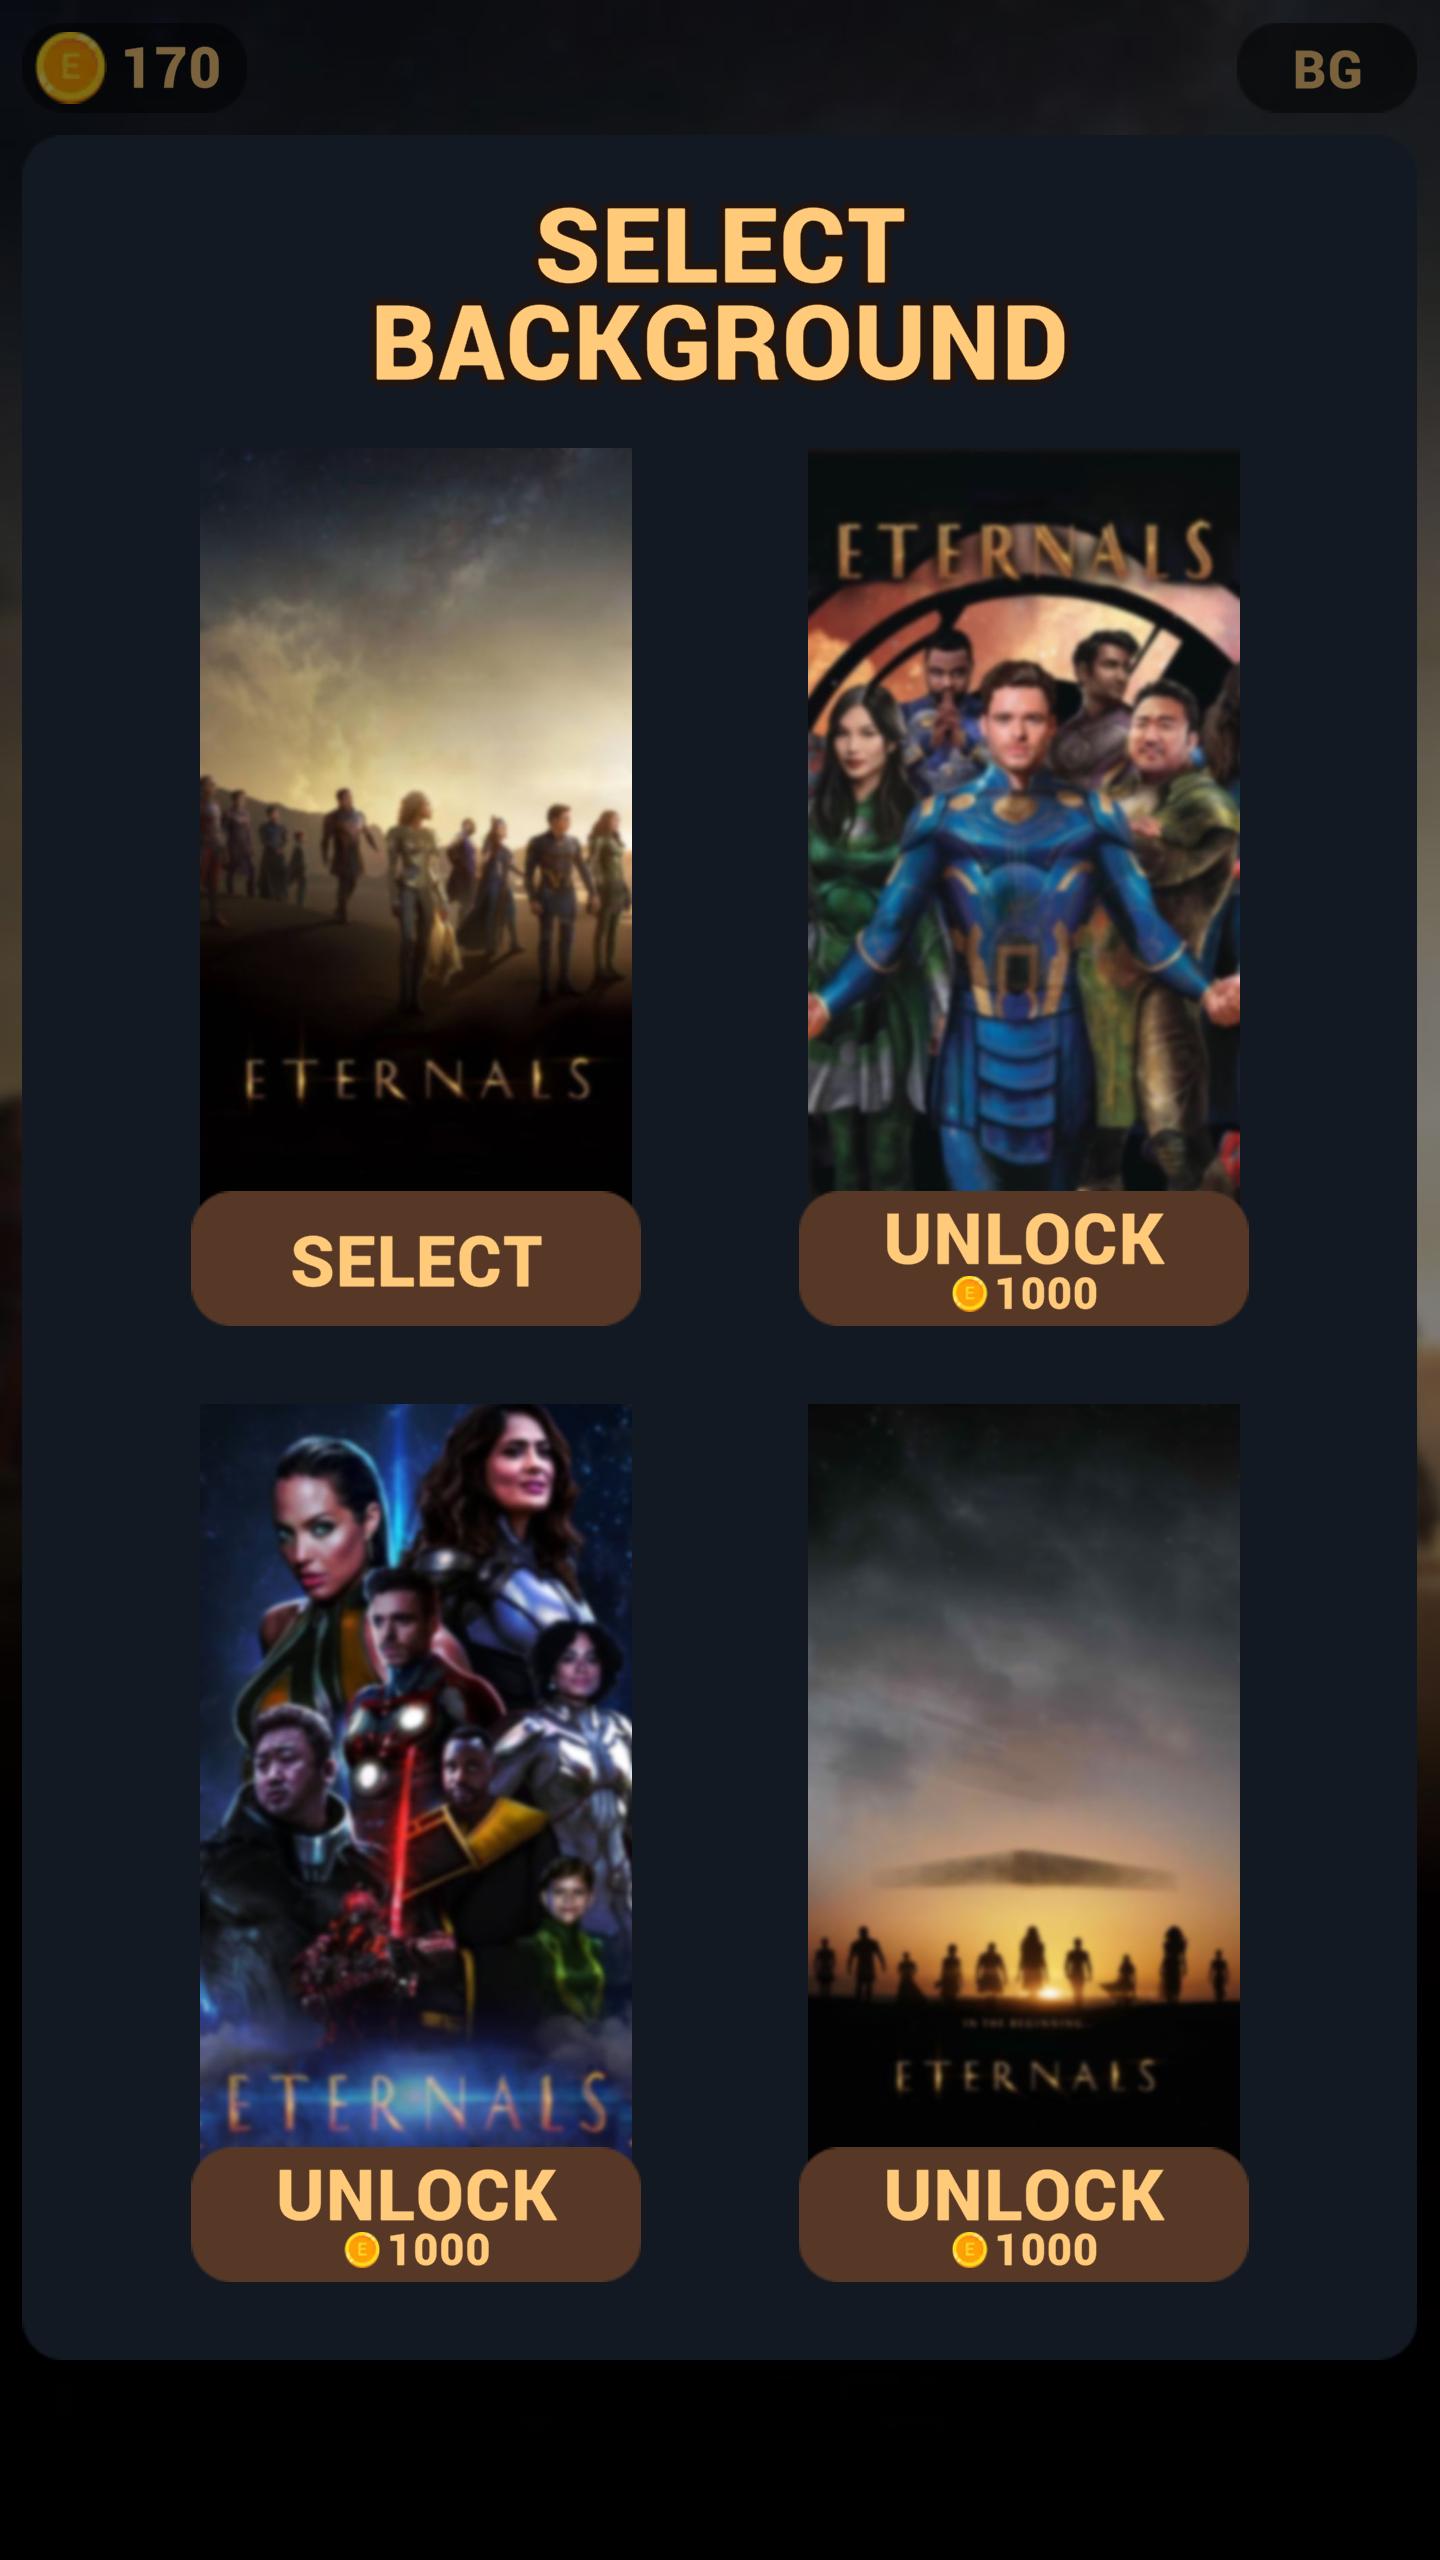Tap the gold coin icon beside 170
Image resolution: width=1440 pixels, height=2560 pixels.
click(x=70, y=67)
